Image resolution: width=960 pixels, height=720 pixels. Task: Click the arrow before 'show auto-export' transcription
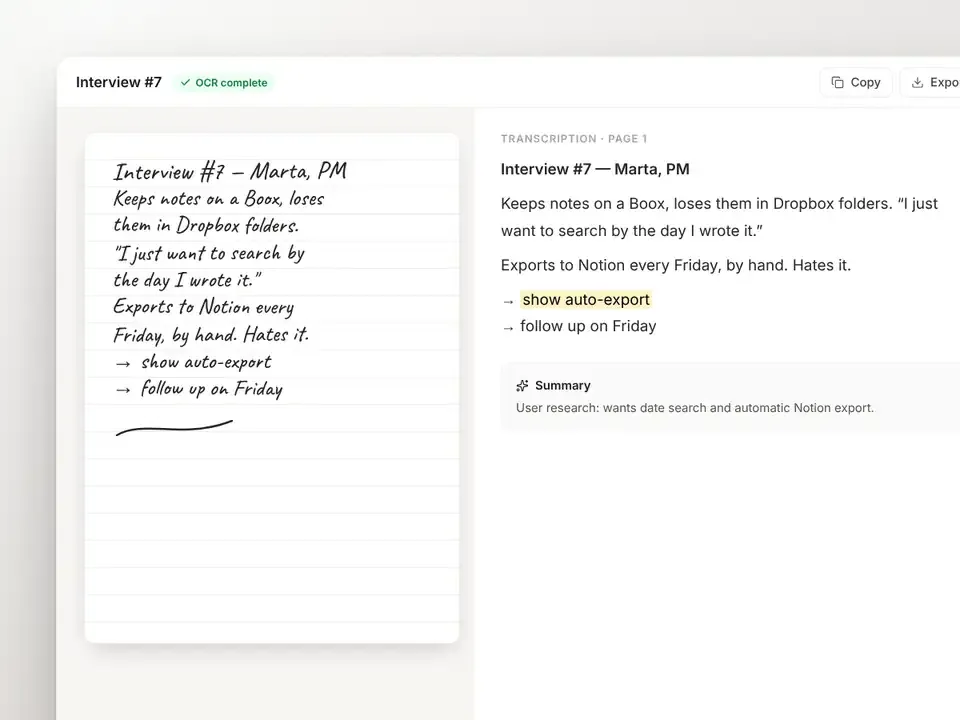[x=508, y=302]
